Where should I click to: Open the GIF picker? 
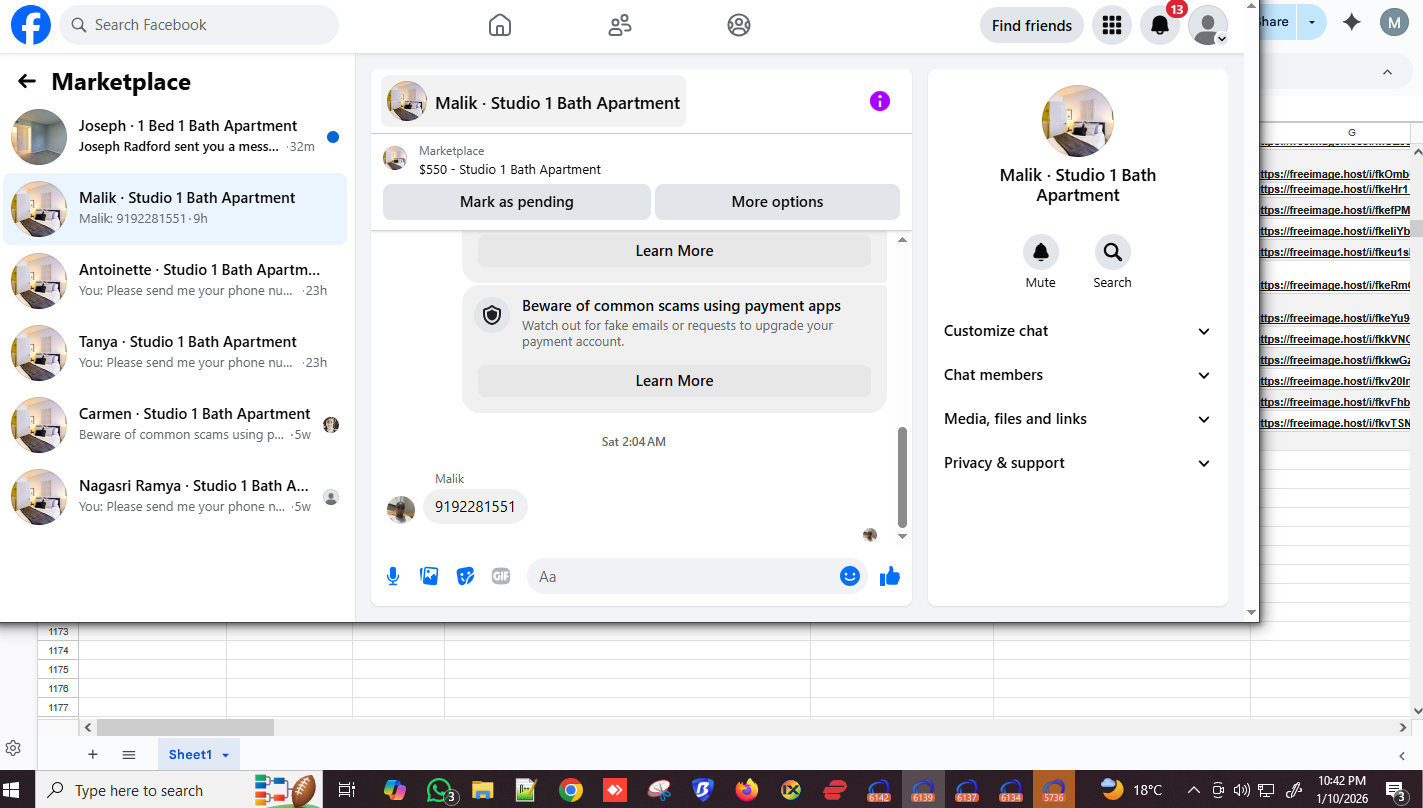501,576
